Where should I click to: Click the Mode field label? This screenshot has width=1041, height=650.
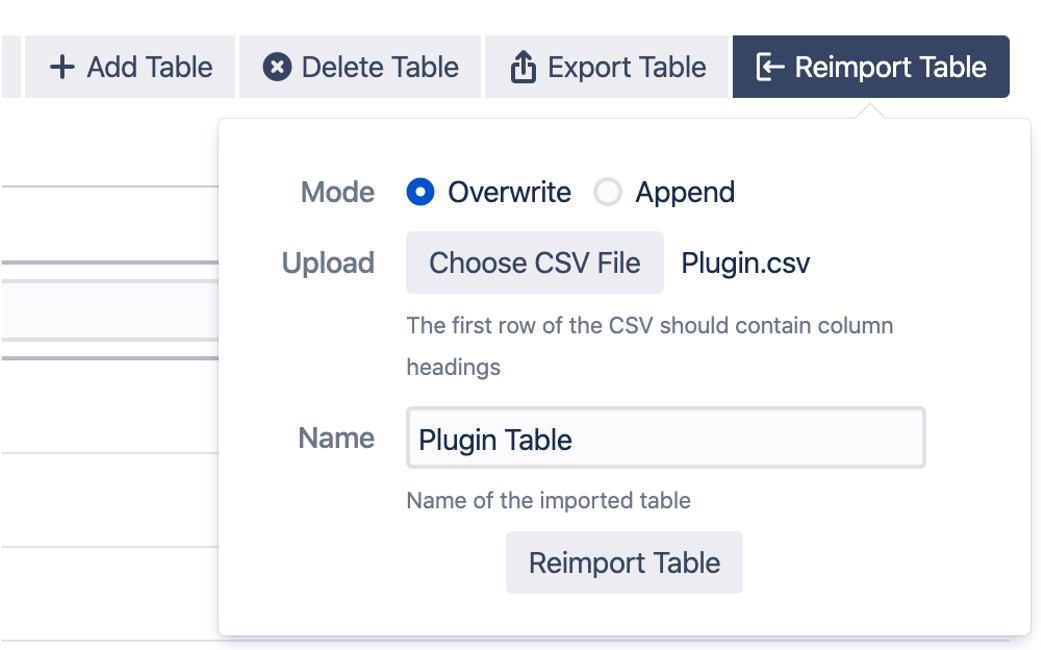[337, 192]
